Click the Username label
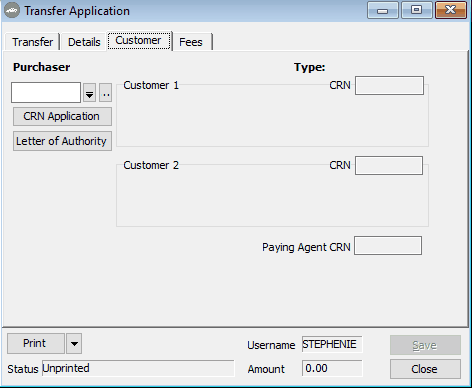The width and height of the screenshot is (473, 391). pos(271,345)
